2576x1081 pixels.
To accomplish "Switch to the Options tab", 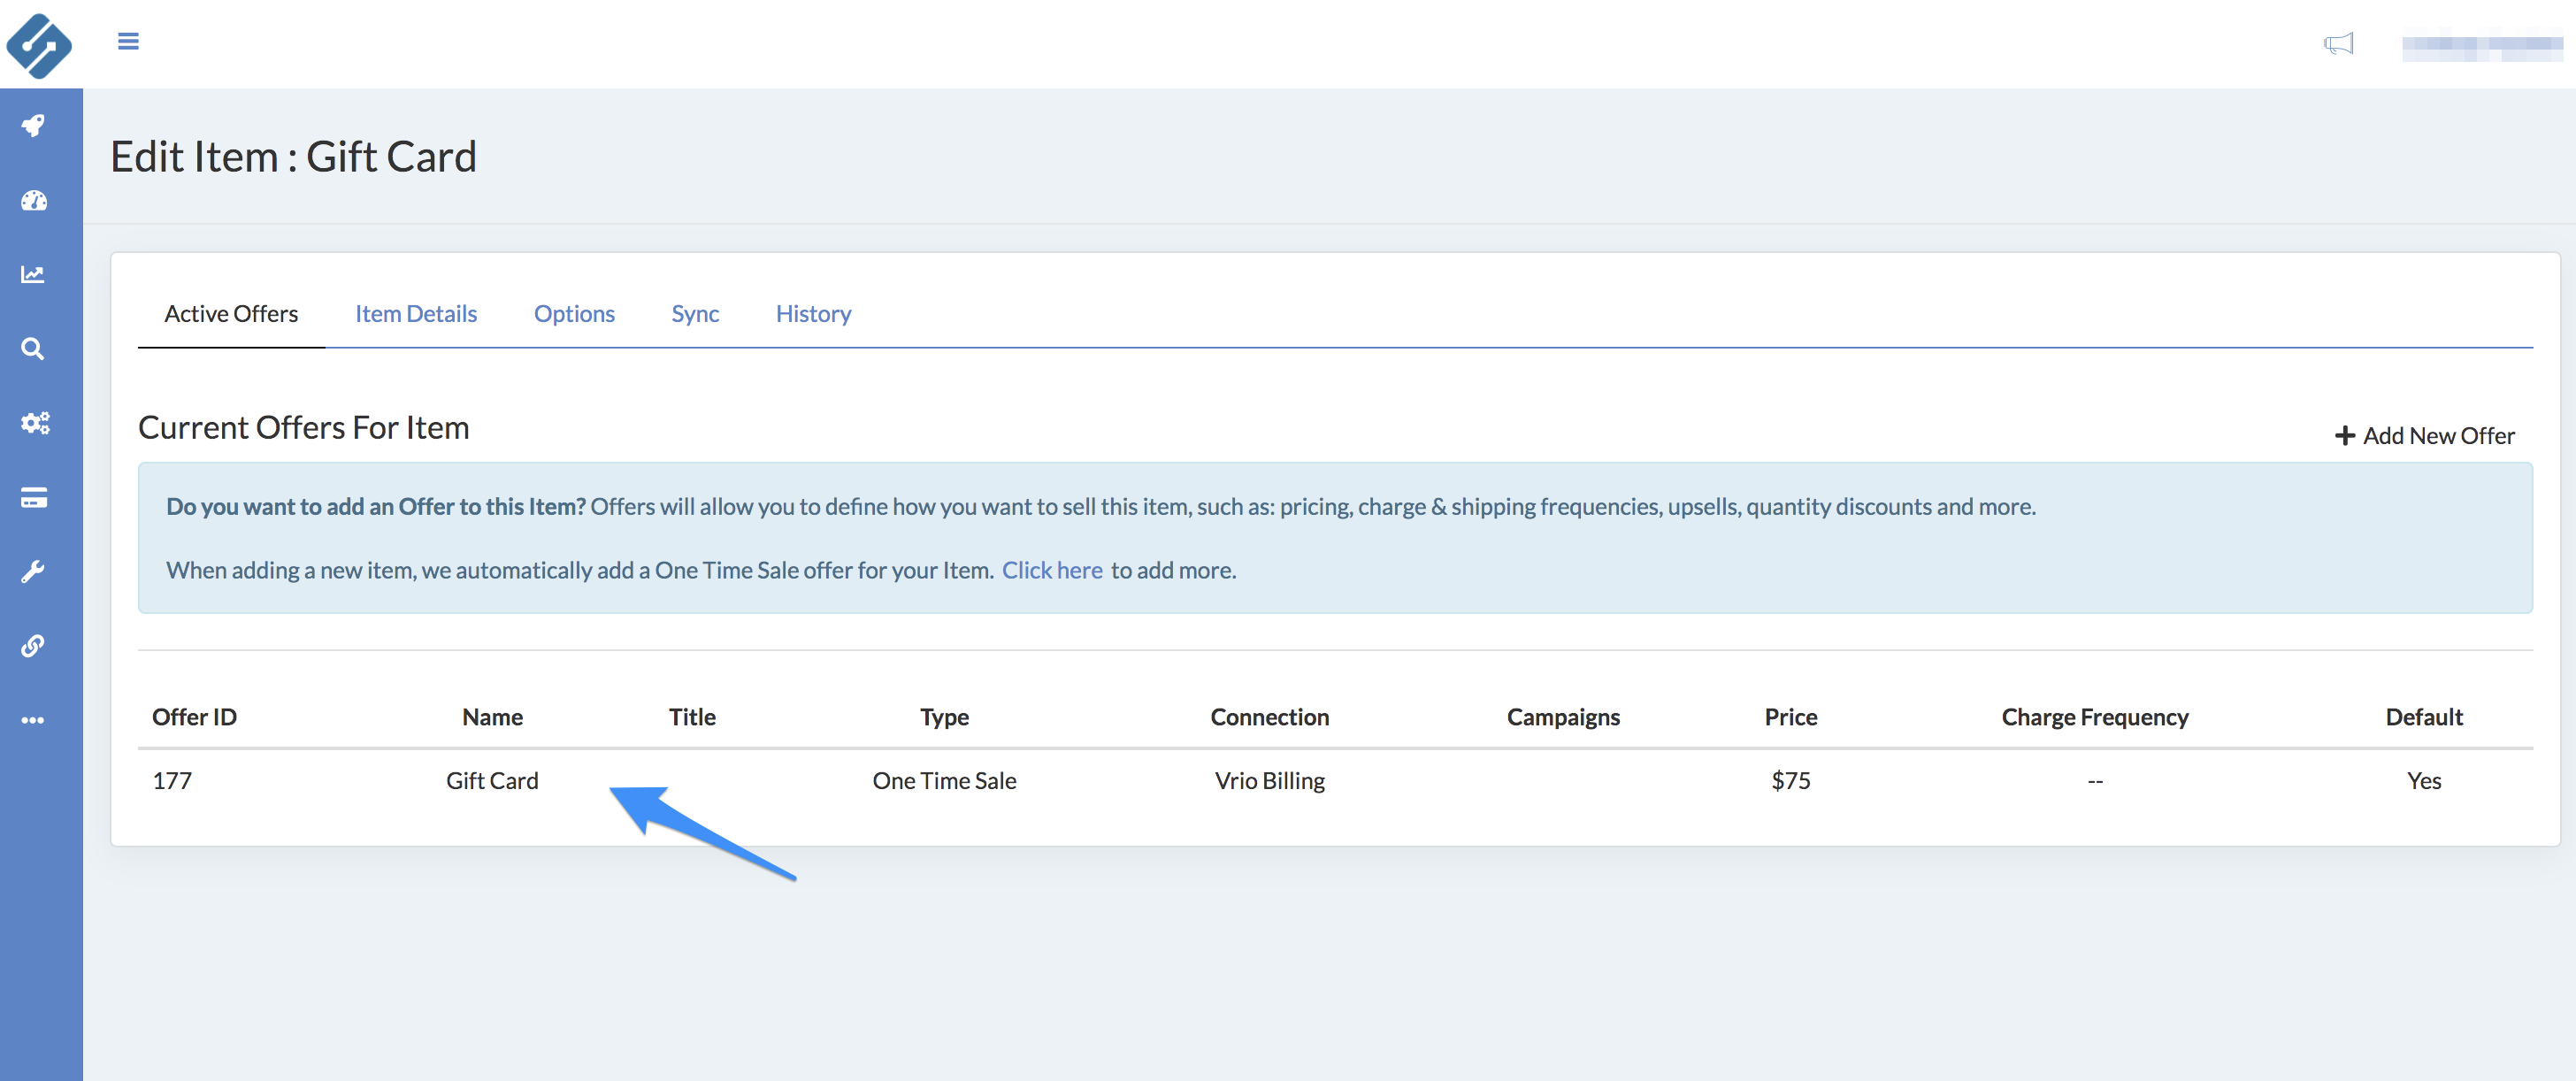I will click(x=574, y=314).
